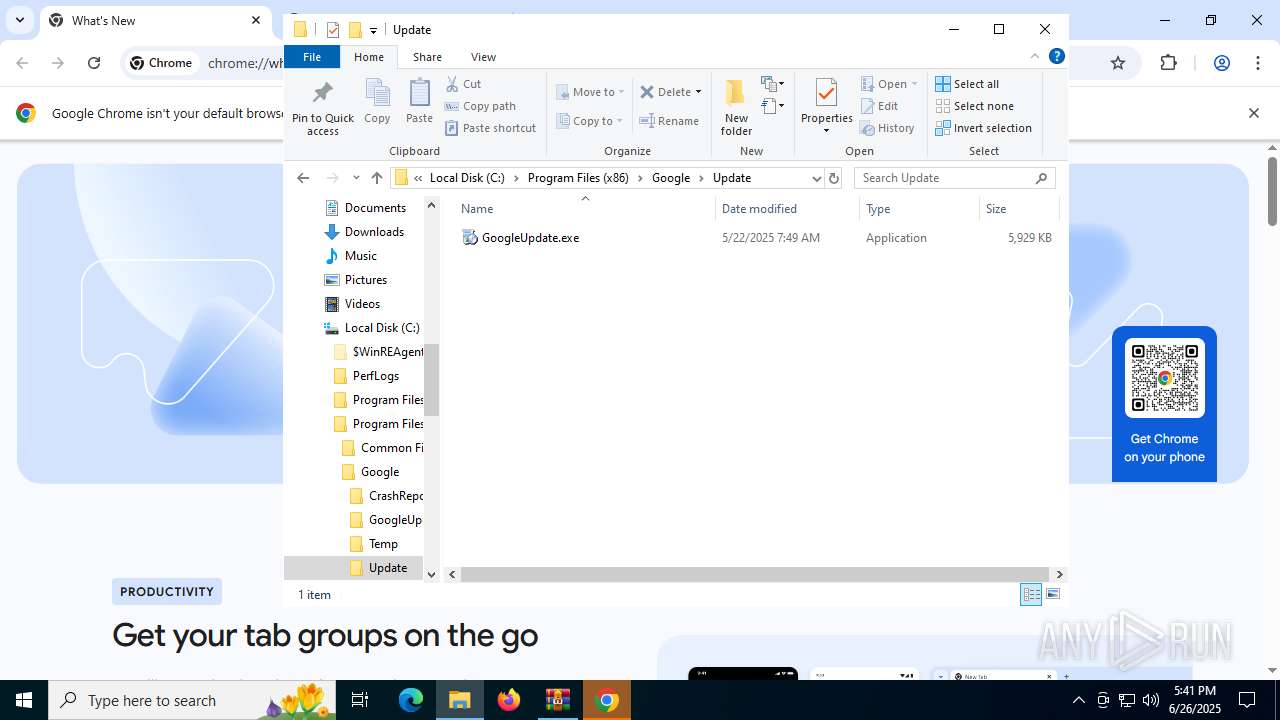Click Paste shortcut in ribbon
Viewport: 1280px width, 720px height.
(490, 128)
